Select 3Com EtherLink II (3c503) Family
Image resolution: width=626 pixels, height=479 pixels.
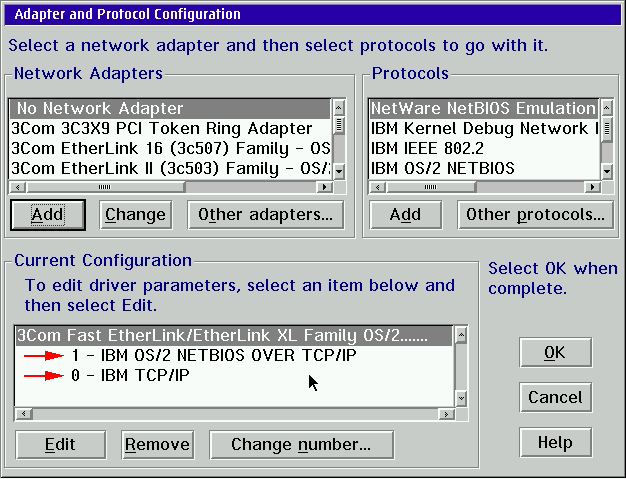[170, 168]
